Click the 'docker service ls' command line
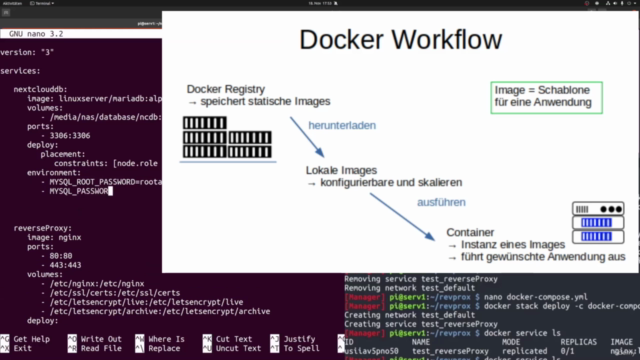Screen dimensions: 640x360 pos(522,333)
